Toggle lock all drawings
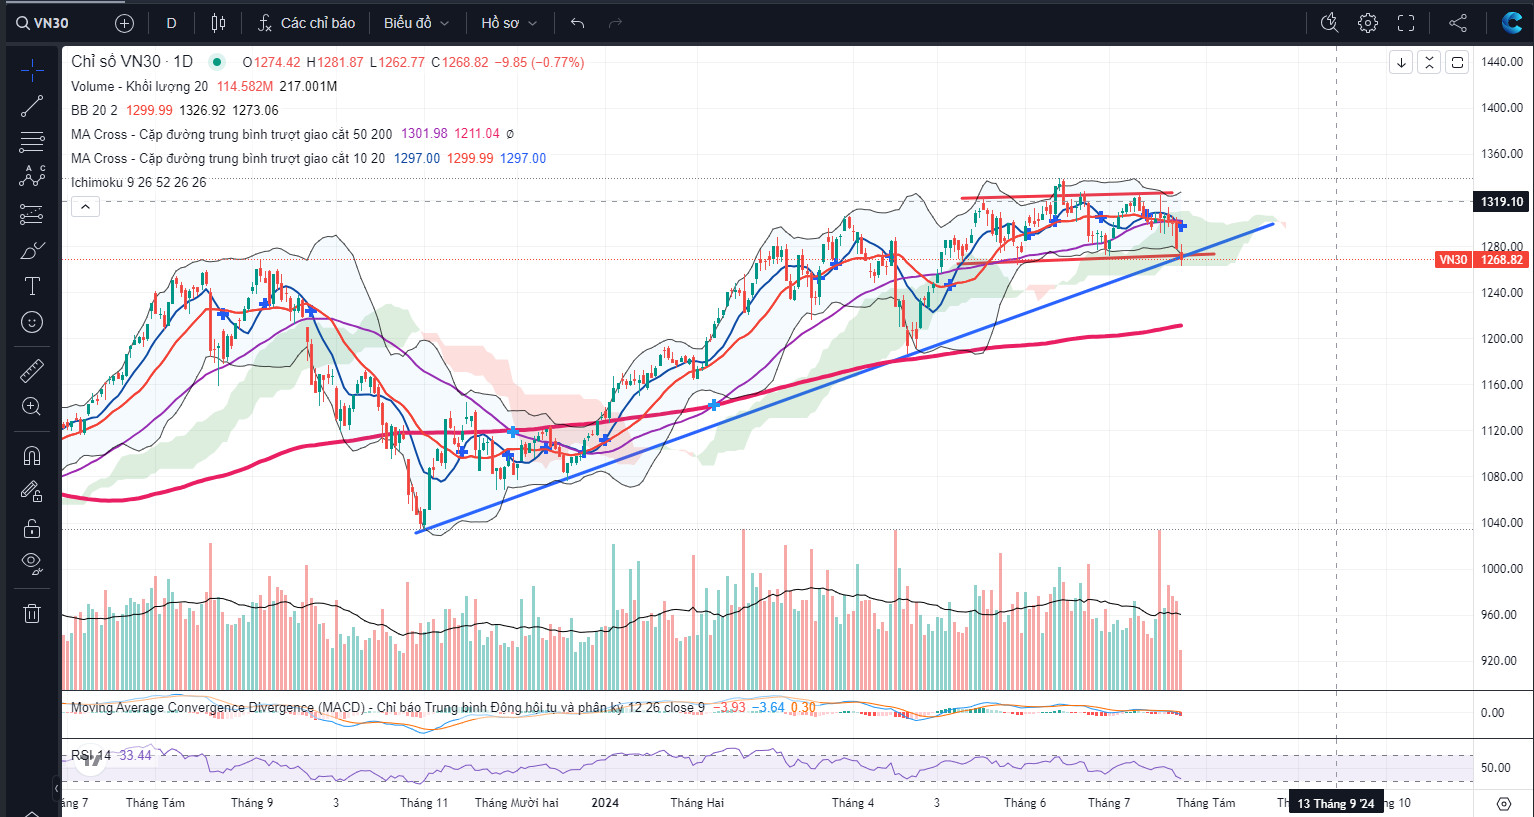The width and height of the screenshot is (1534, 817). (x=32, y=528)
